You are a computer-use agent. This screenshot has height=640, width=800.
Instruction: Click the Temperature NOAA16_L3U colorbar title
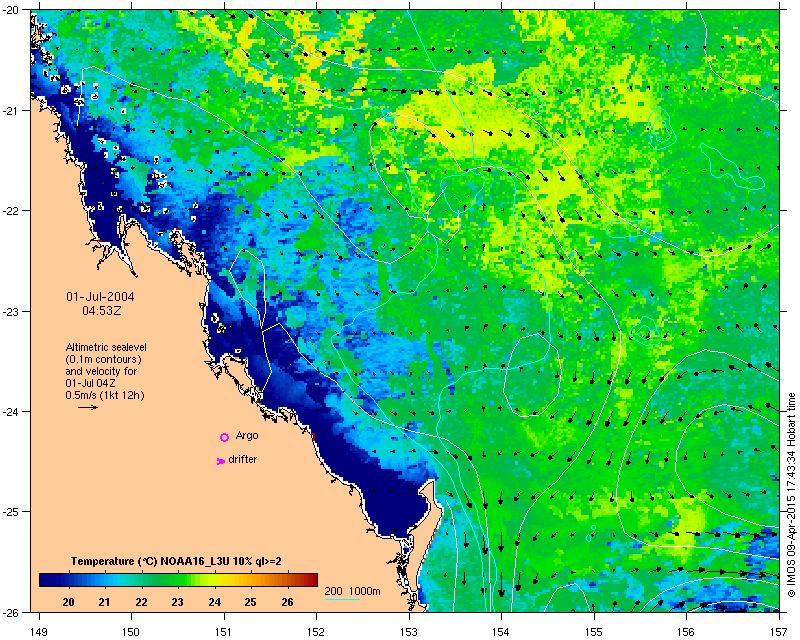176,561
